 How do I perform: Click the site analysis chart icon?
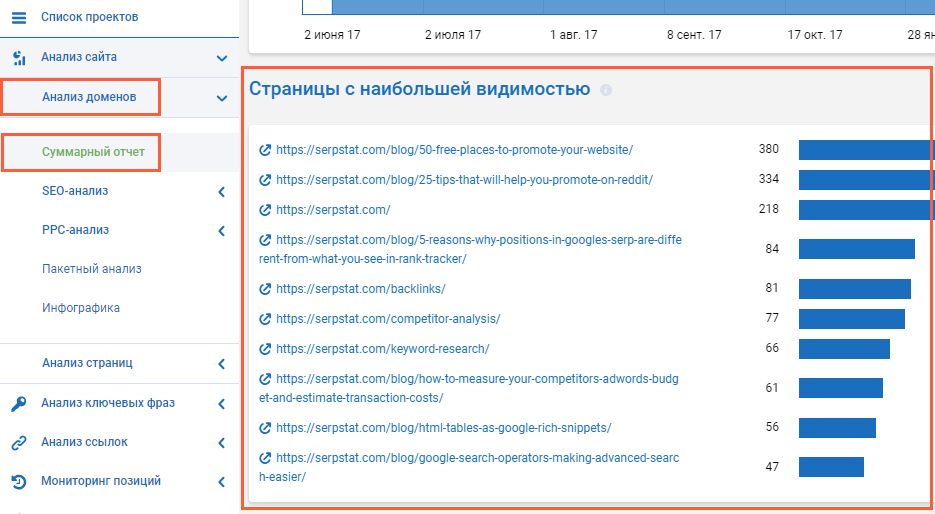[x=19, y=58]
